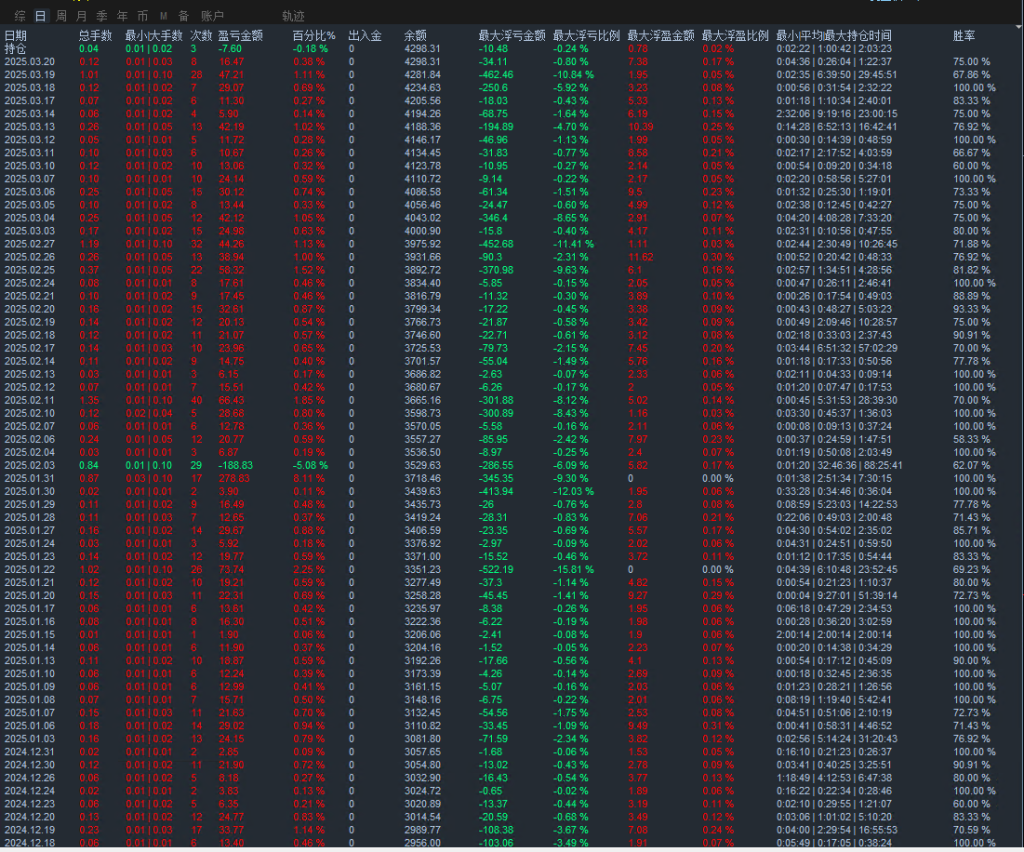This screenshot has height=852, width=1024.
Task: Sort by 盈亏金额 column header
Action: 240,36
